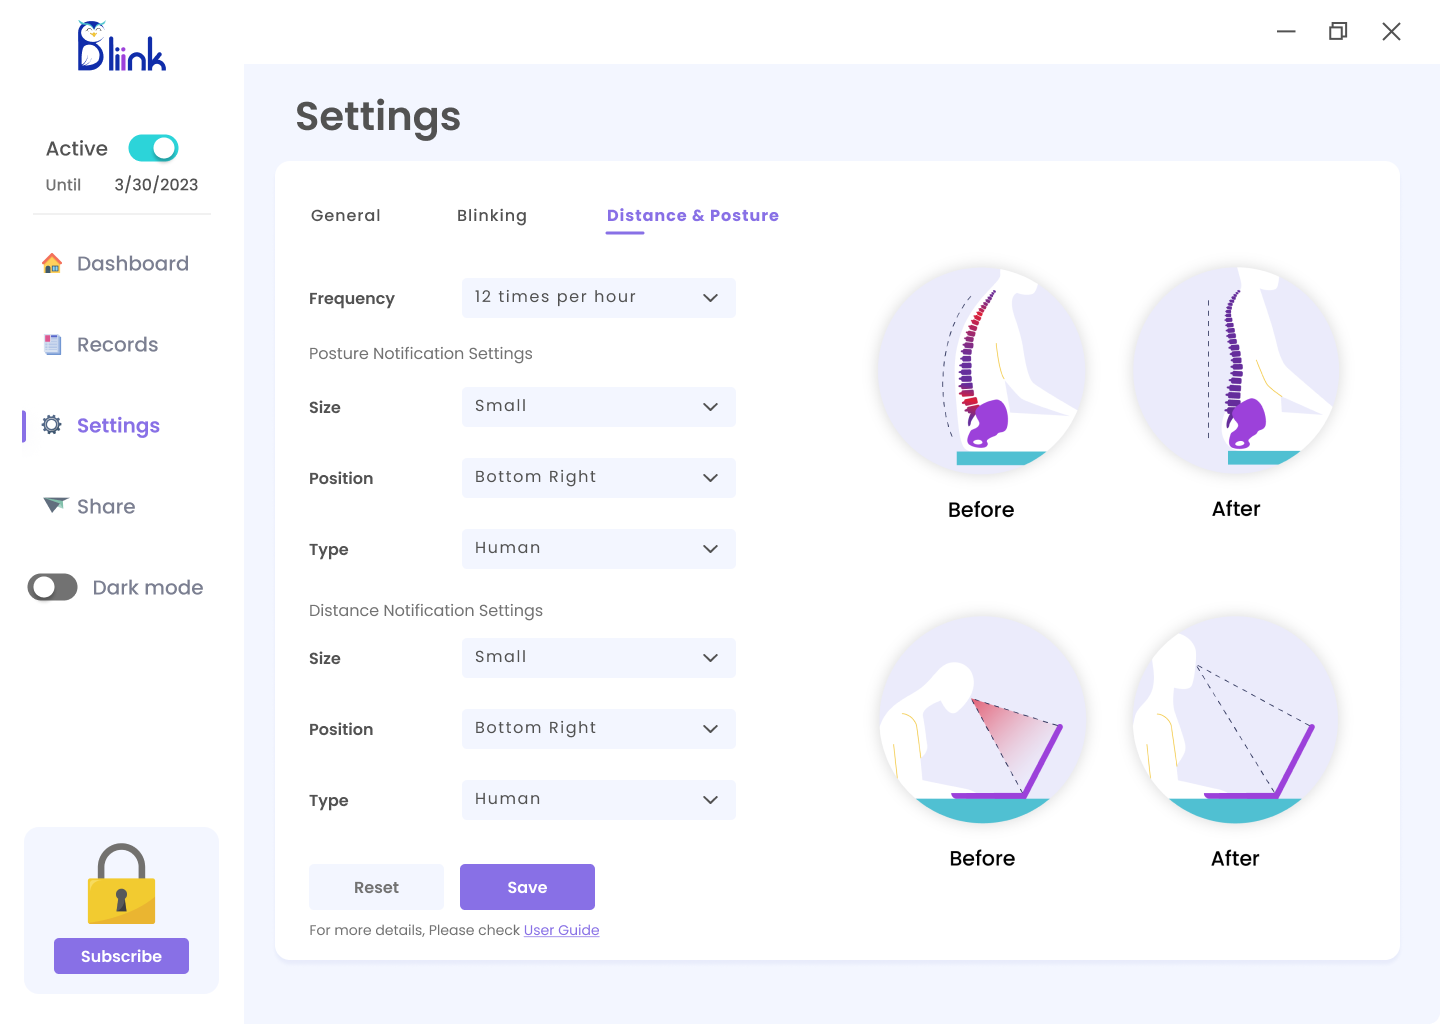Expand the posture notification Size dropdown
1440x1024 pixels.
[598, 407]
